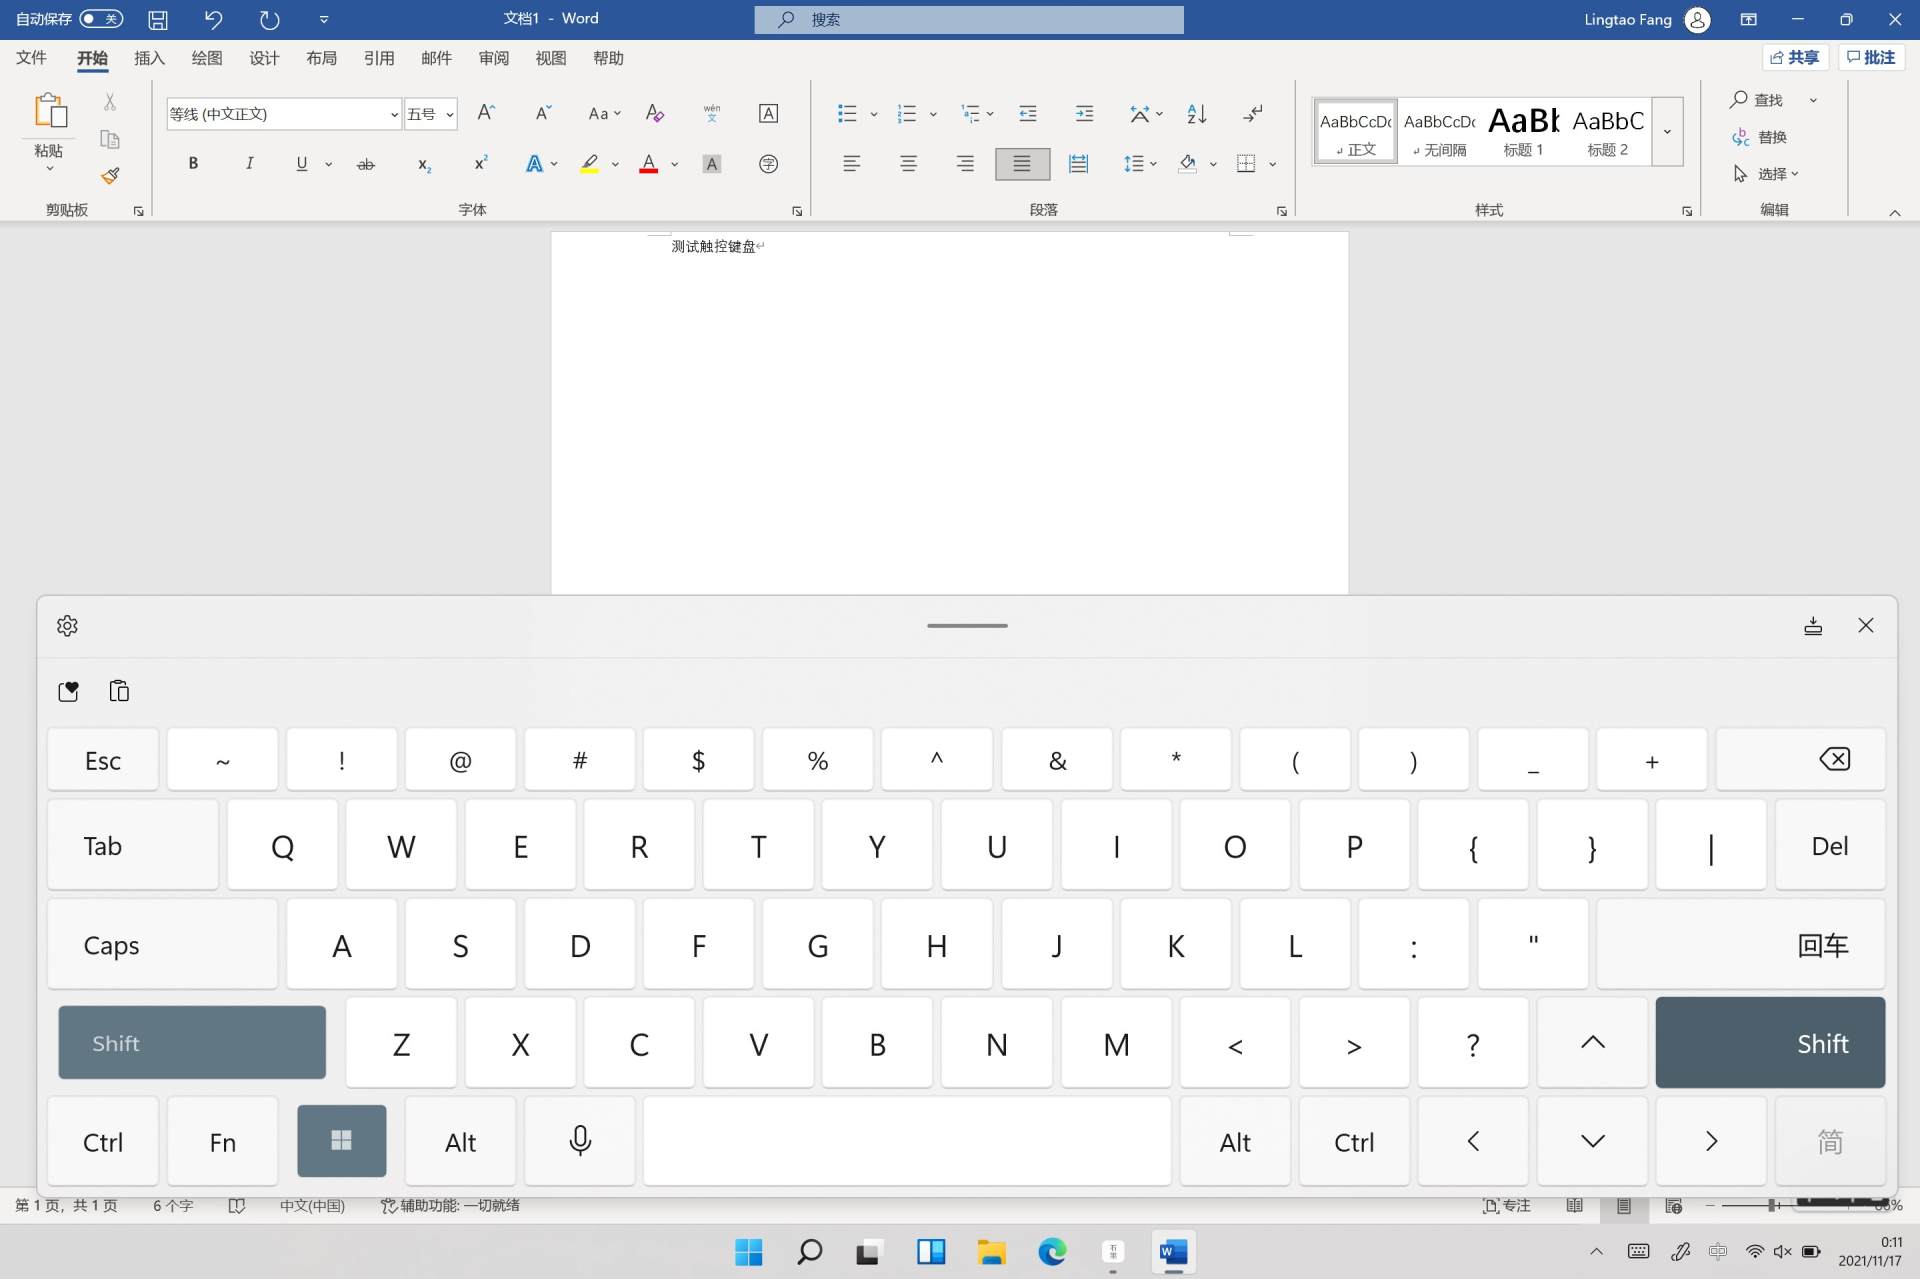Apply subscript formatting

tap(424, 164)
